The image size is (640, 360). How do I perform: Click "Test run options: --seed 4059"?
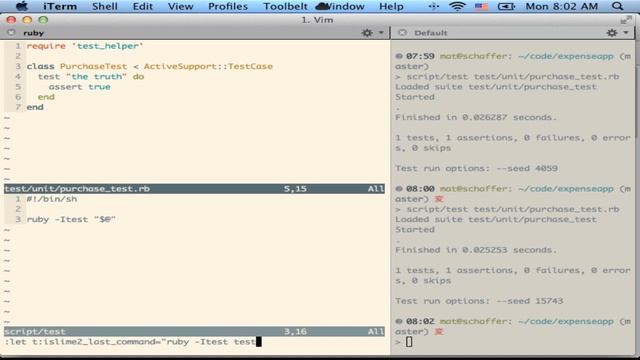point(476,169)
